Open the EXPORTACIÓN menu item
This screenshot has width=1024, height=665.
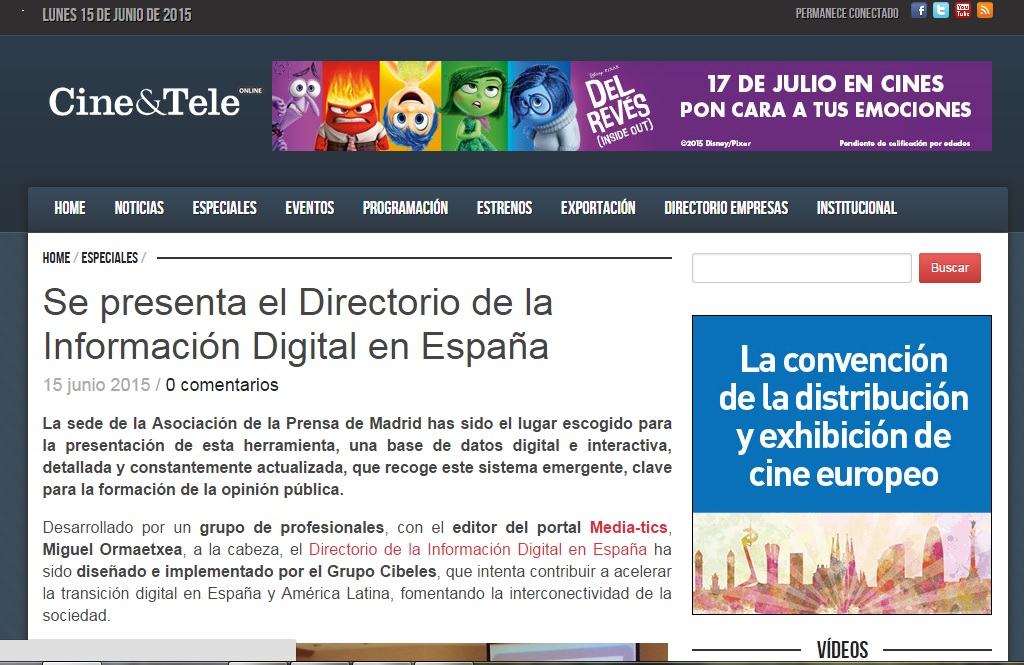[598, 208]
